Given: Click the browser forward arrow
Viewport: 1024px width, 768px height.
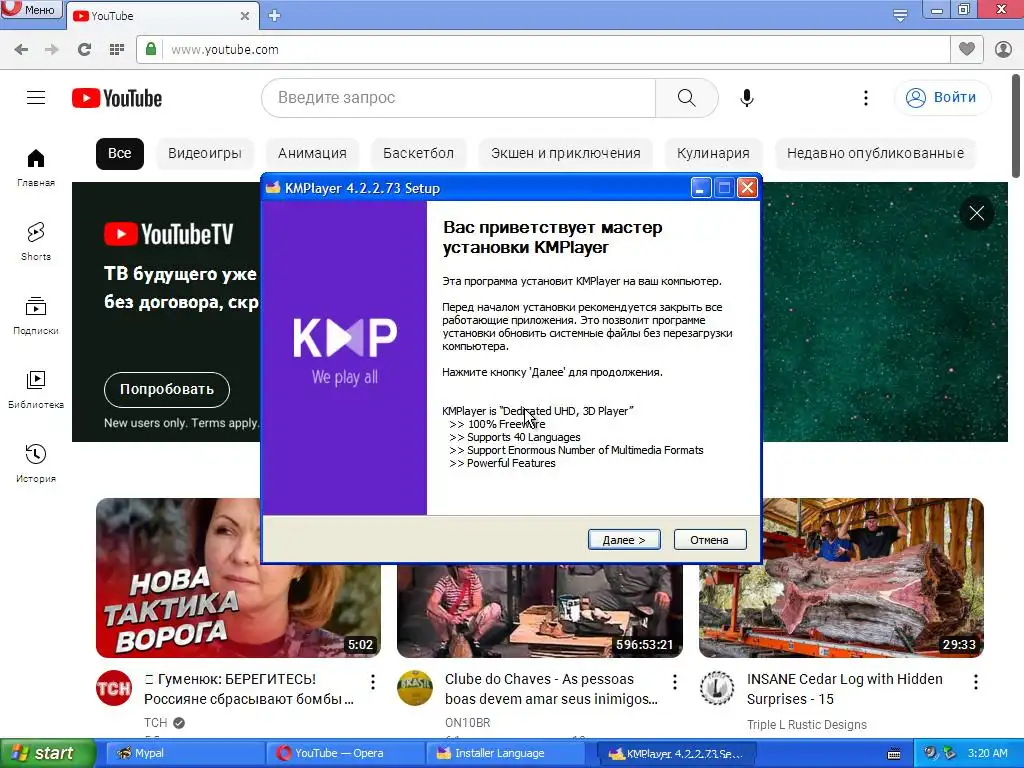Looking at the screenshot, I should click(52, 49).
